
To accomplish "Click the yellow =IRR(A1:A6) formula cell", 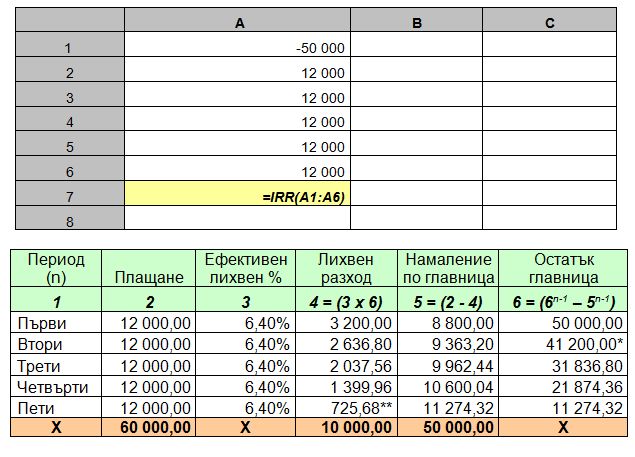I will pyautogui.click(x=238, y=194).
